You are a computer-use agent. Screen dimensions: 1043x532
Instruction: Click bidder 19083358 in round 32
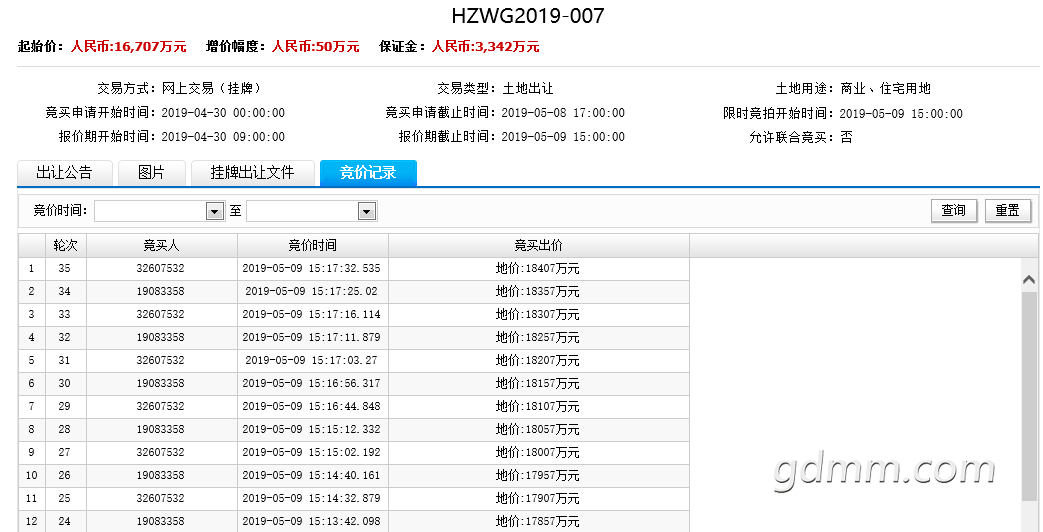[x=160, y=337]
